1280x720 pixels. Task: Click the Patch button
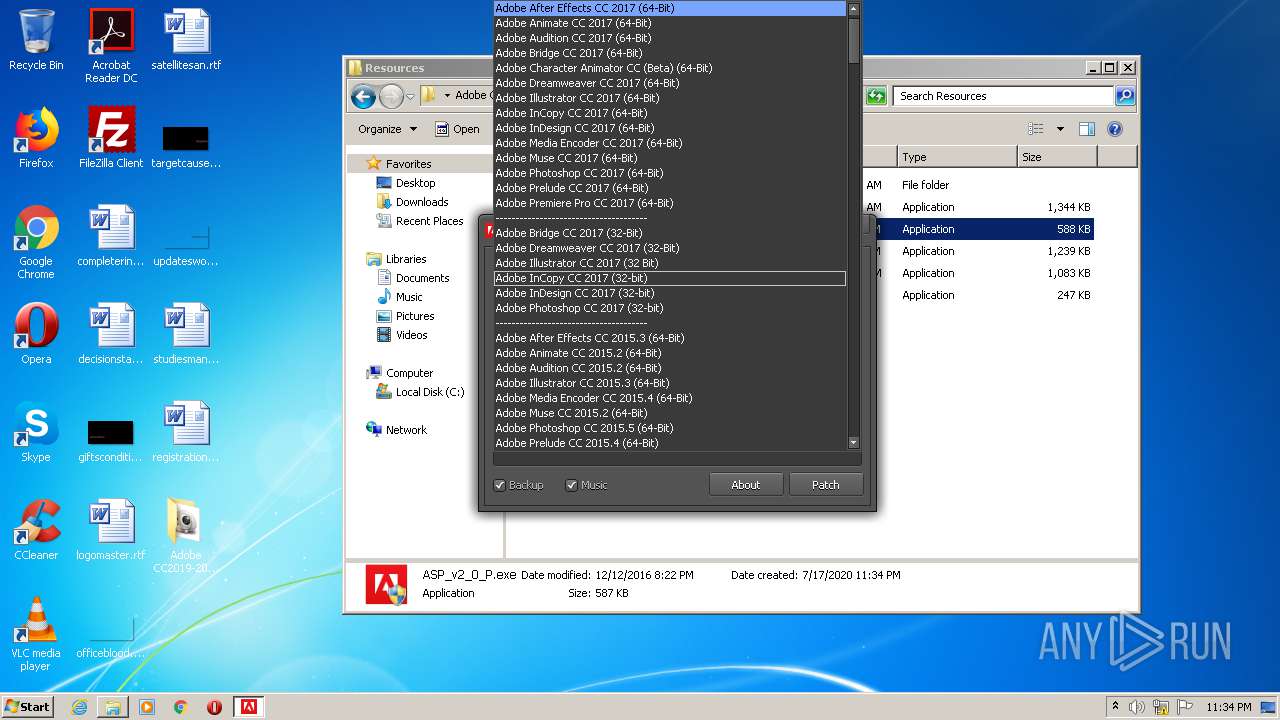coord(826,485)
